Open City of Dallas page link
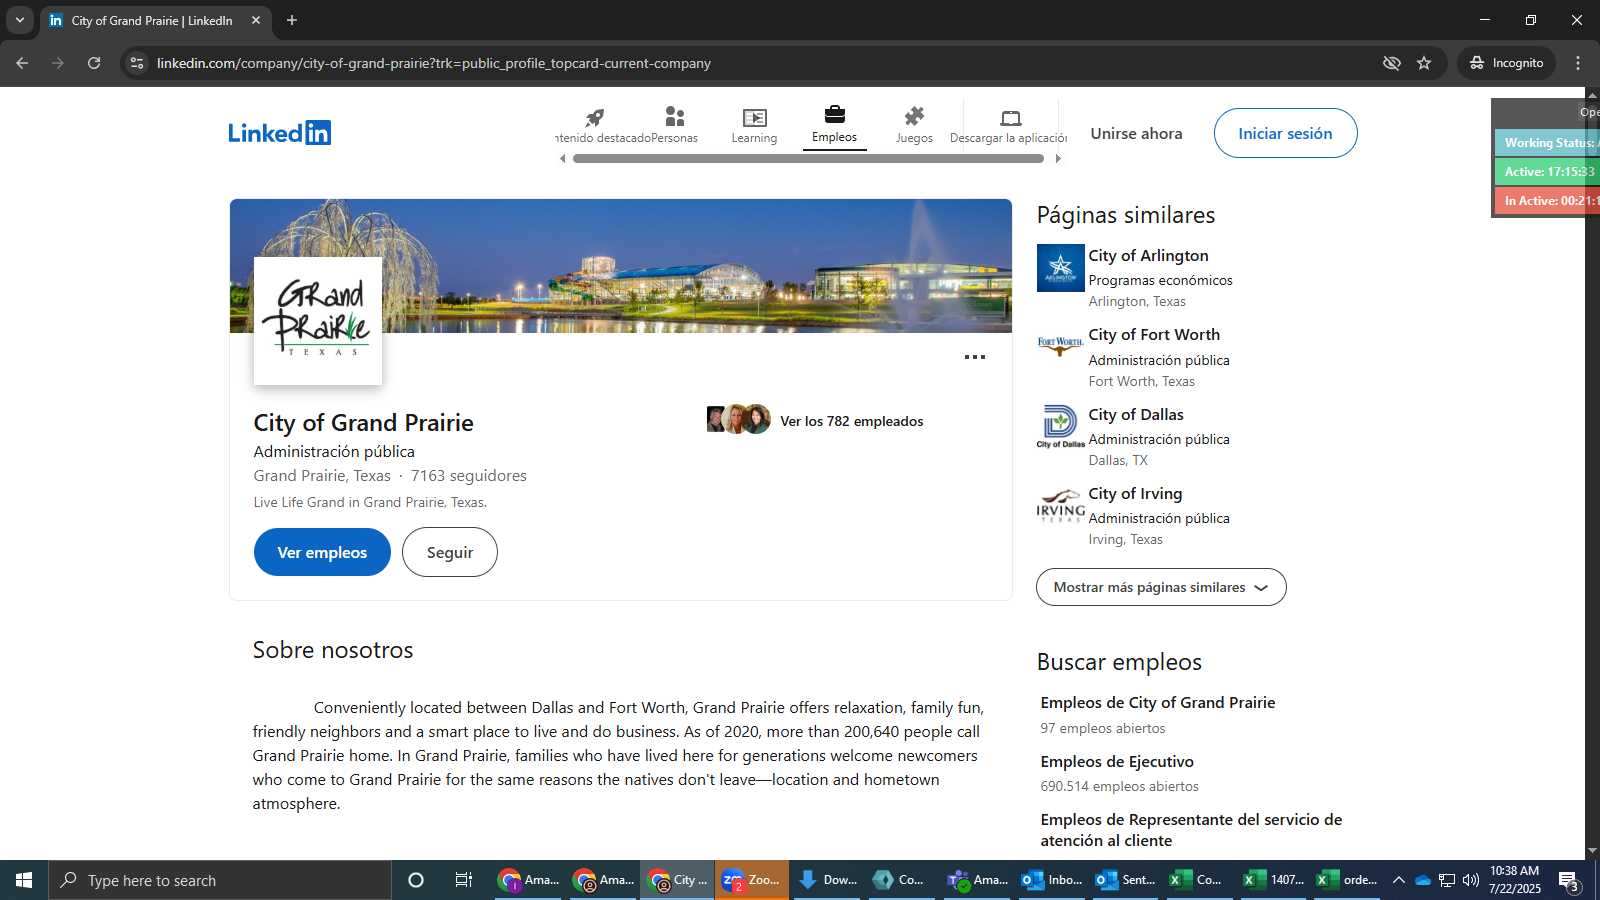 pyautogui.click(x=1136, y=414)
